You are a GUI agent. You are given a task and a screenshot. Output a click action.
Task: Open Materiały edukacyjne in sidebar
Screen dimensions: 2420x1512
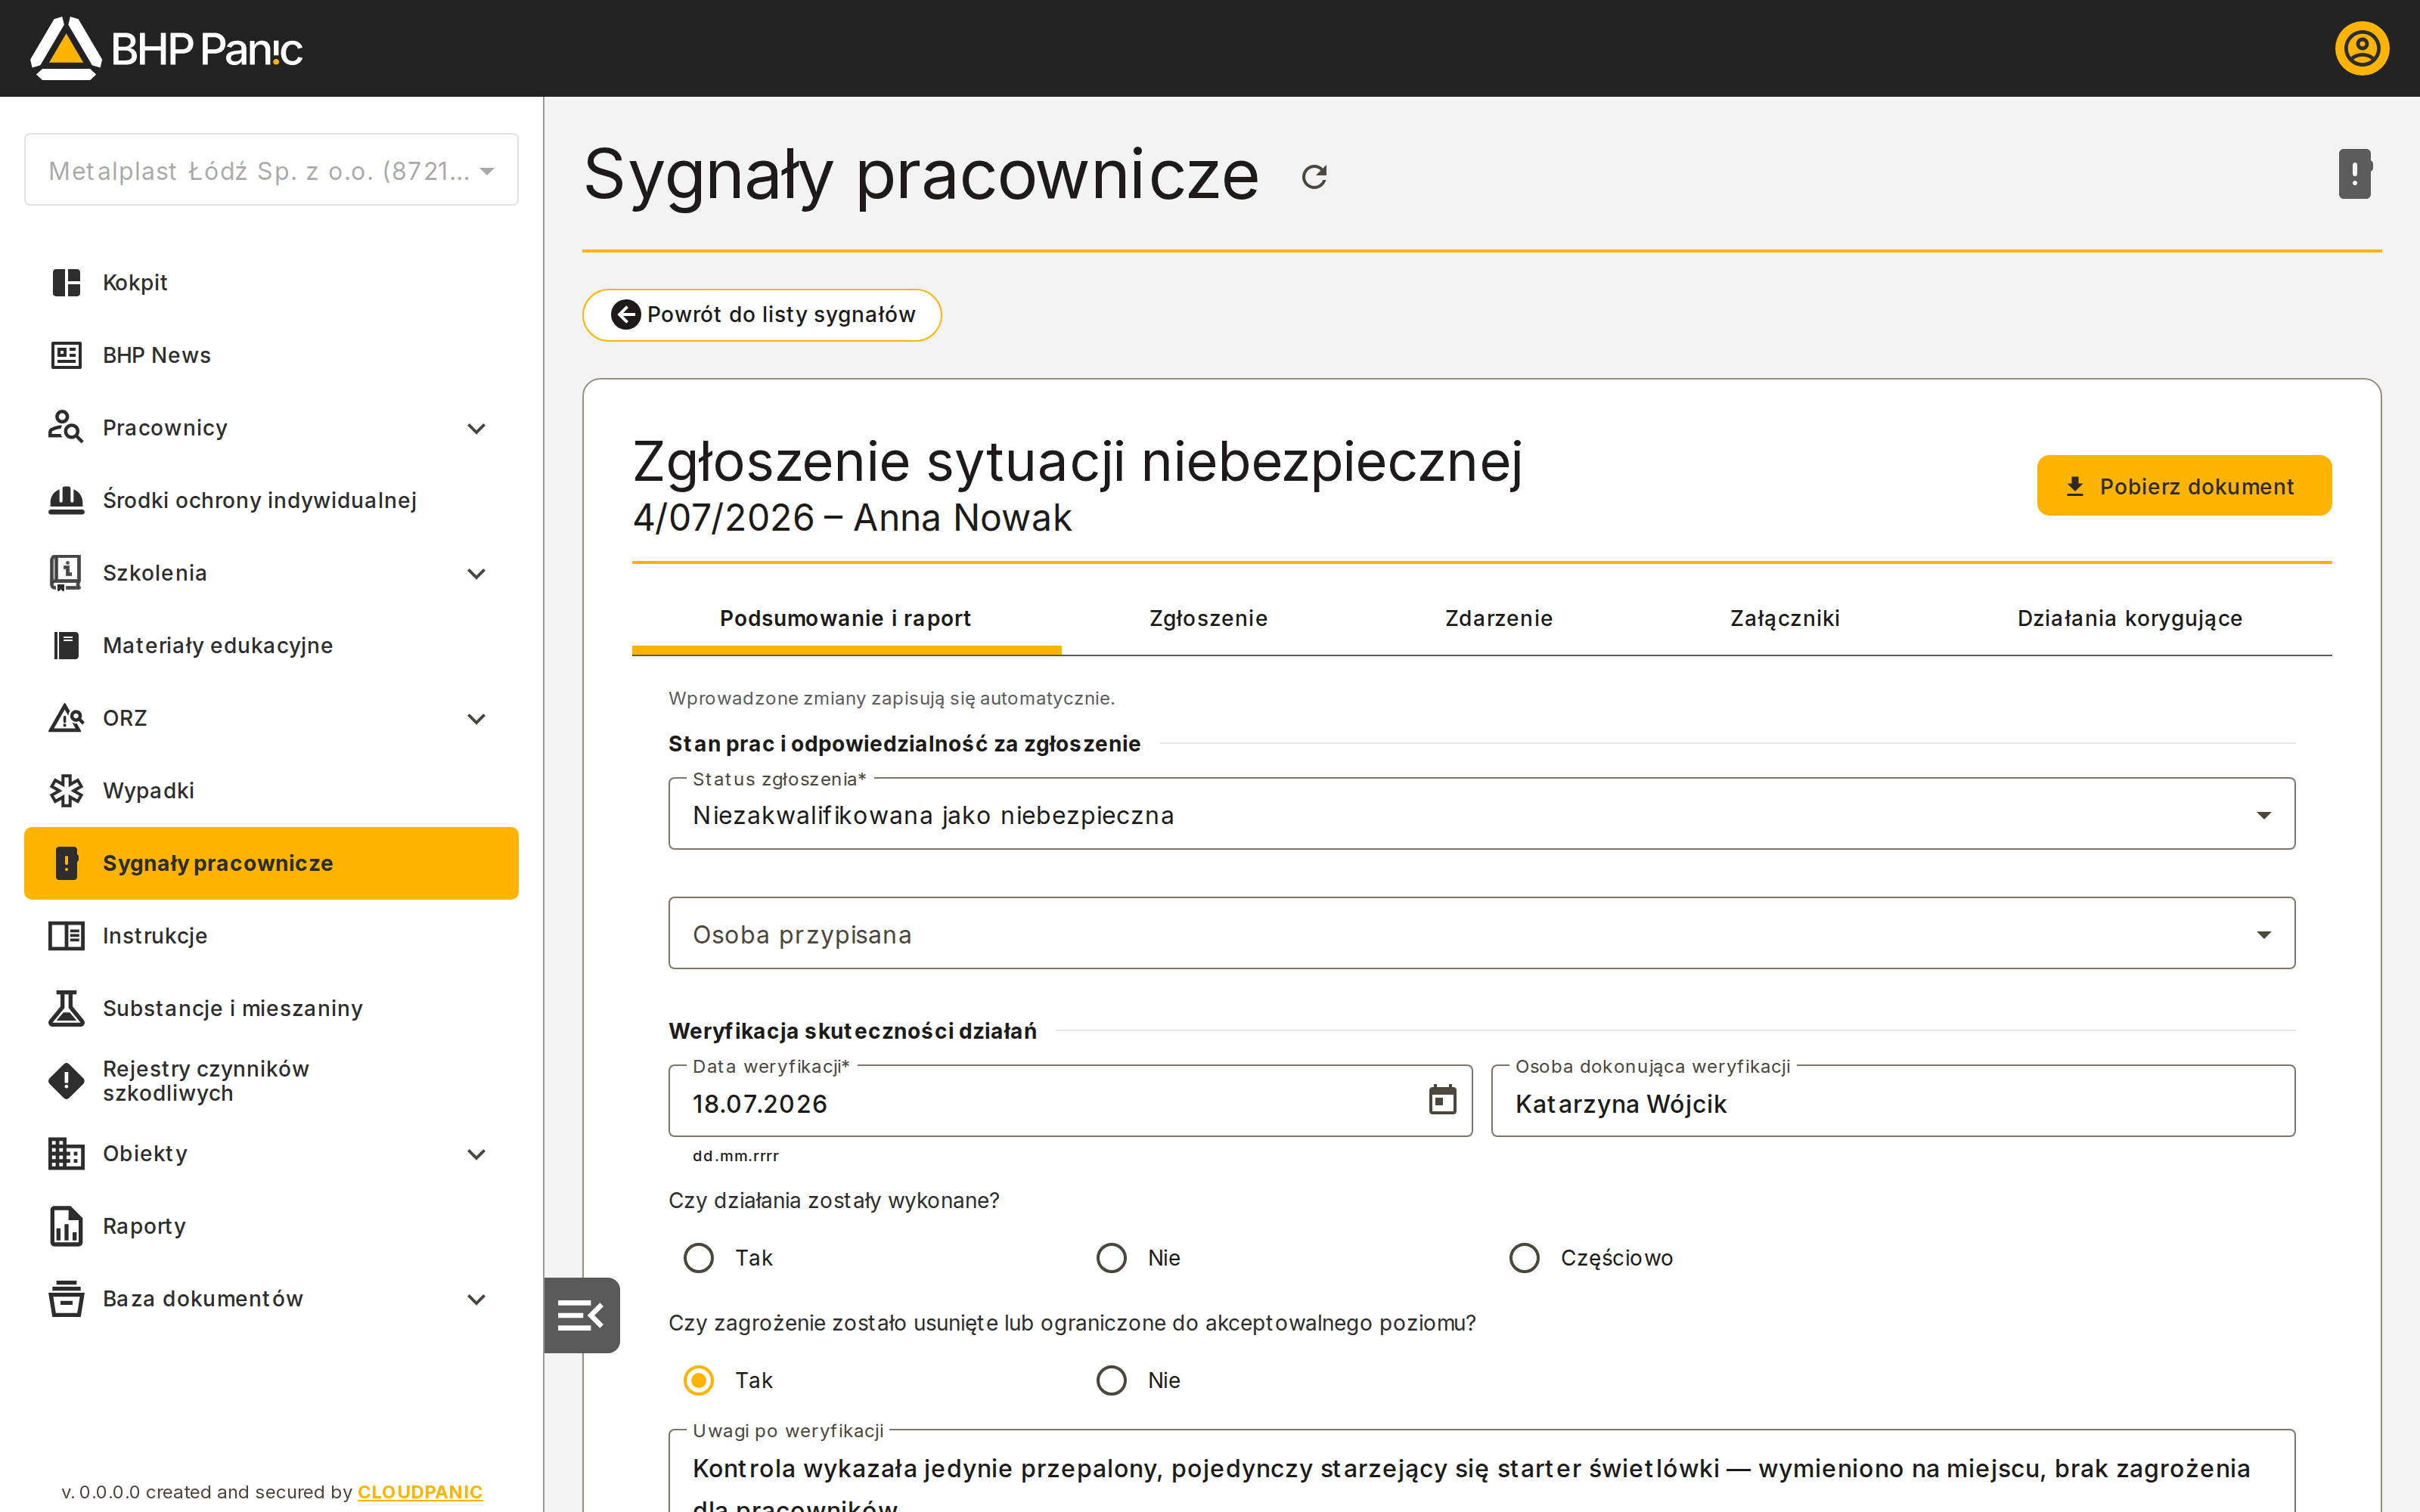pos(271,646)
